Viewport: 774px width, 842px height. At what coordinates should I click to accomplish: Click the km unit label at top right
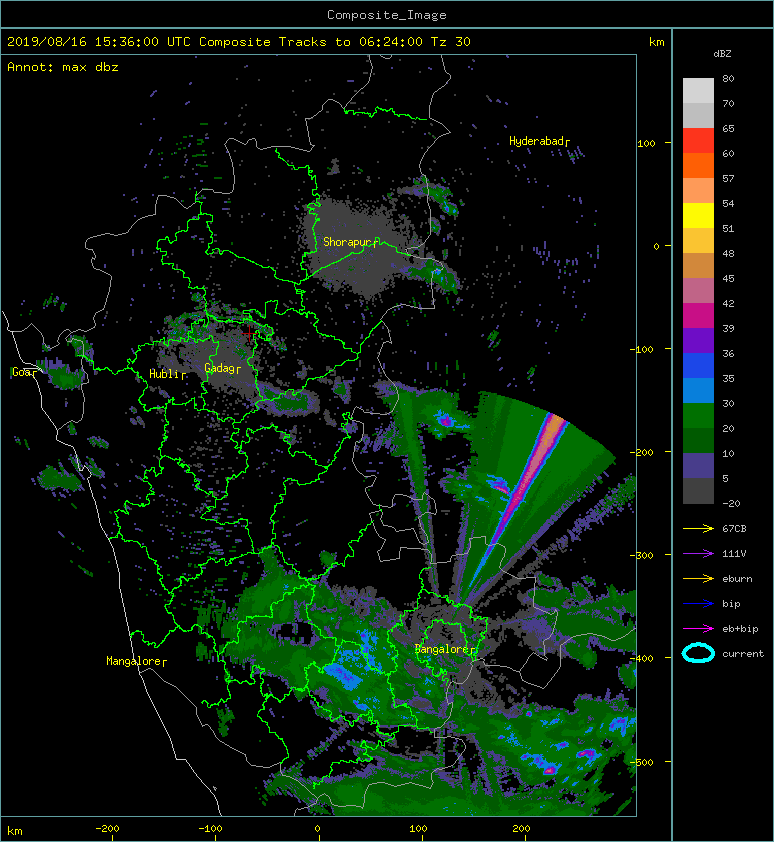click(x=656, y=42)
